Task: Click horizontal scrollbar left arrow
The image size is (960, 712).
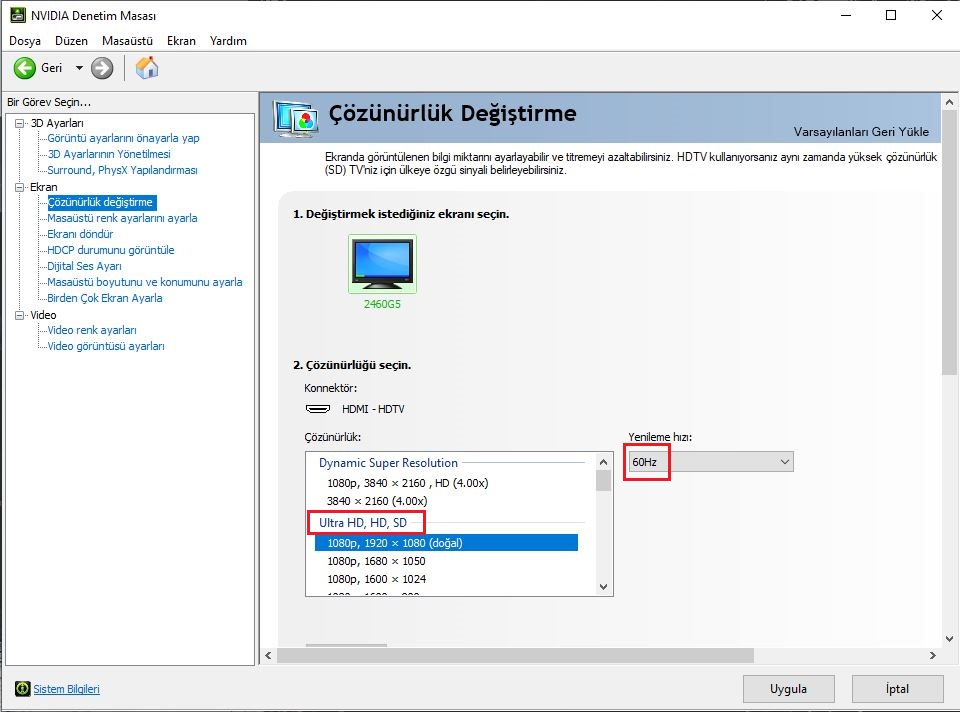Action: (268, 655)
